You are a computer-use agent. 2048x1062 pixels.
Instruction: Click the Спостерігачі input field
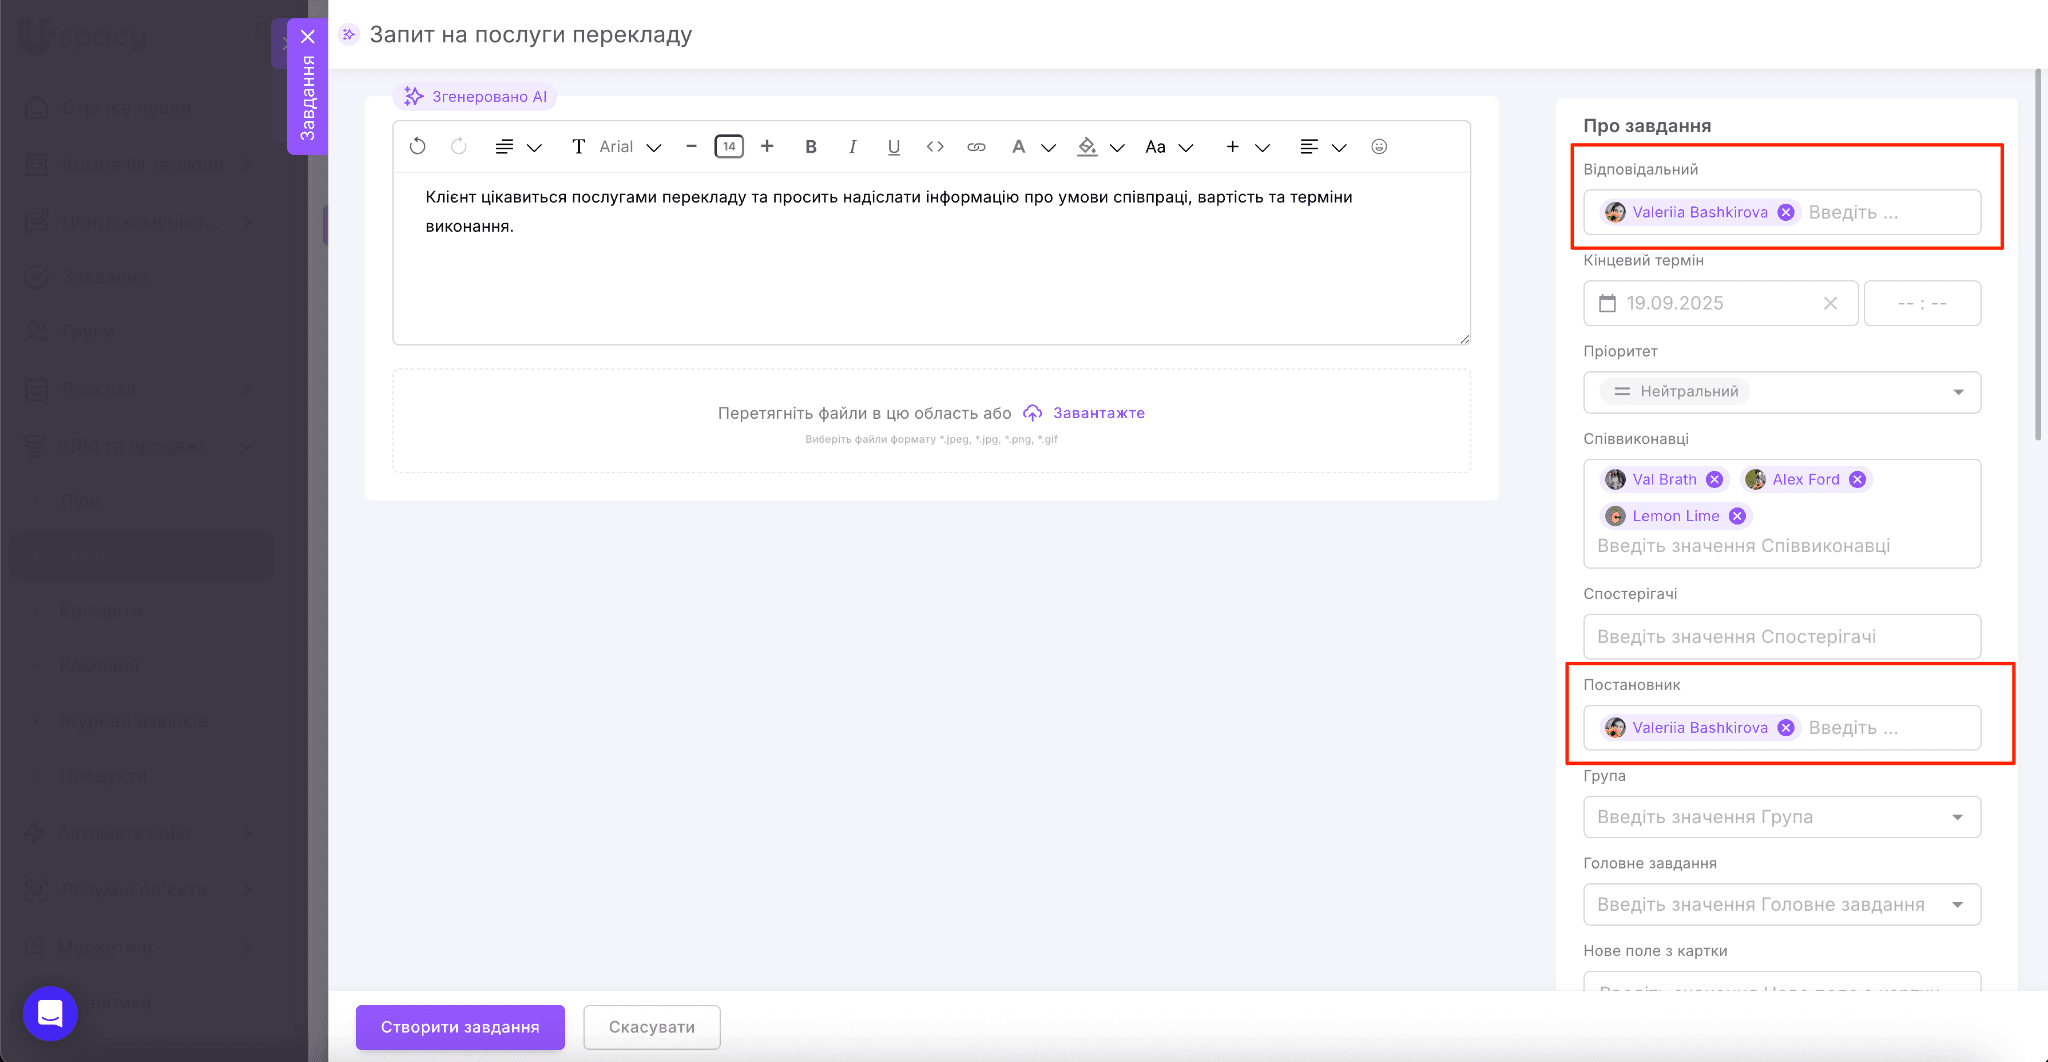1781,637
